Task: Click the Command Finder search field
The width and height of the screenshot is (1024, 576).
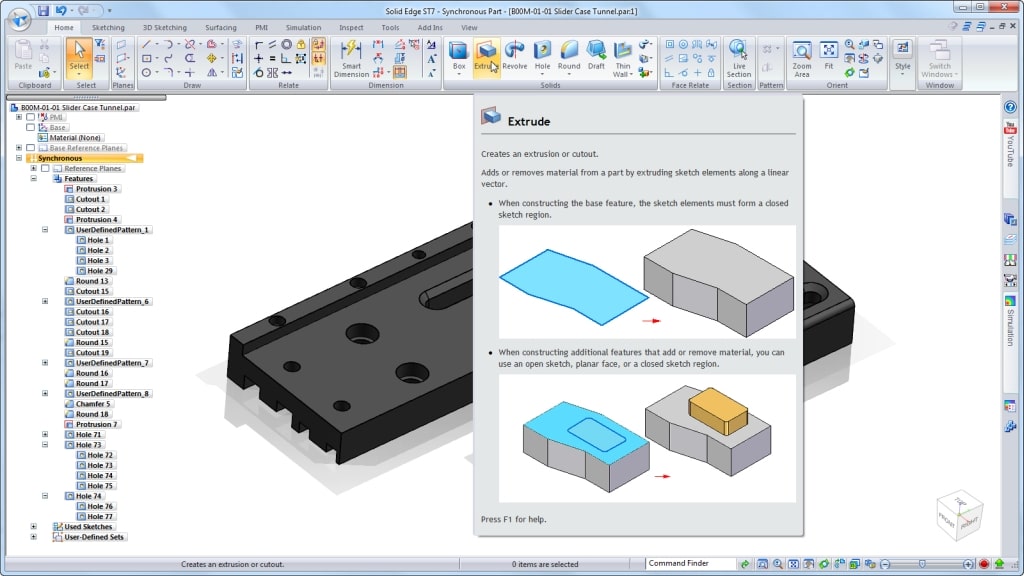Action: click(x=691, y=564)
